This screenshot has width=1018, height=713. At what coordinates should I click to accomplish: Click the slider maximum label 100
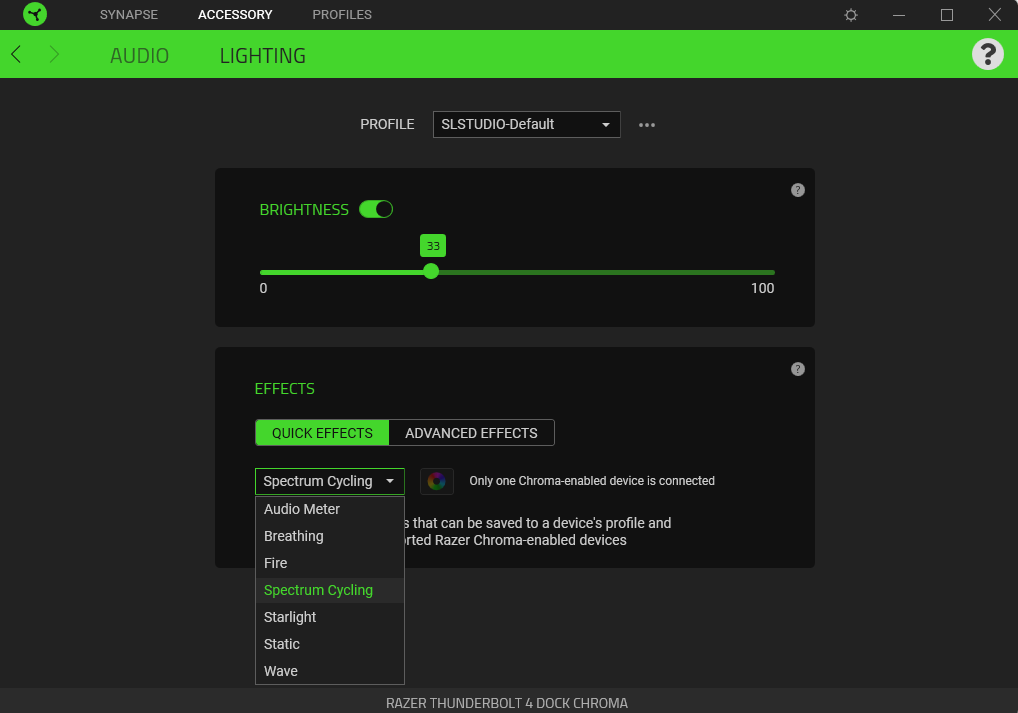click(x=762, y=288)
